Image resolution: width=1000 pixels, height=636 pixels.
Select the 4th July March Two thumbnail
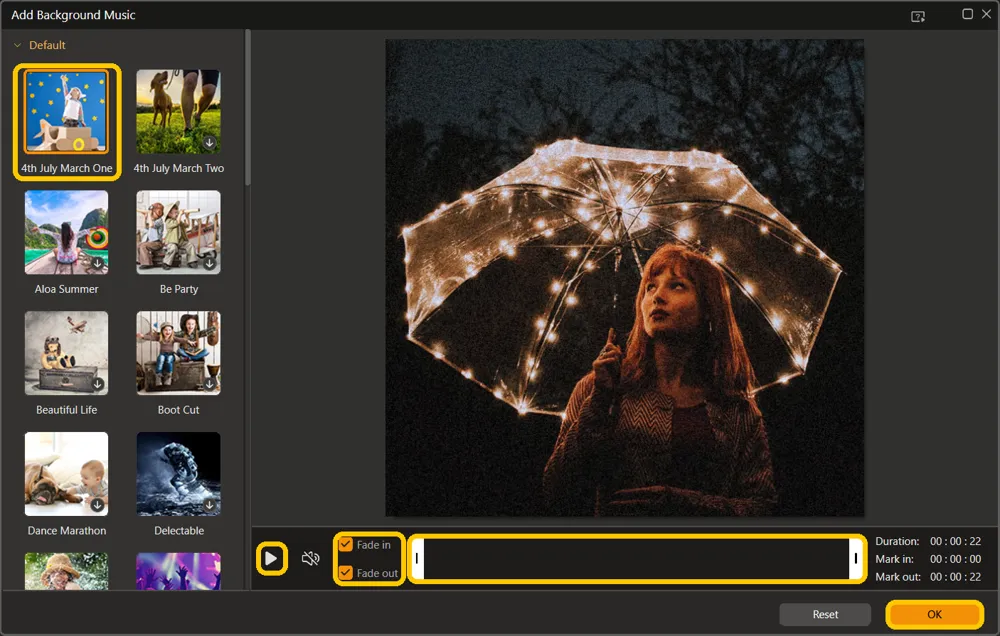[x=179, y=112]
